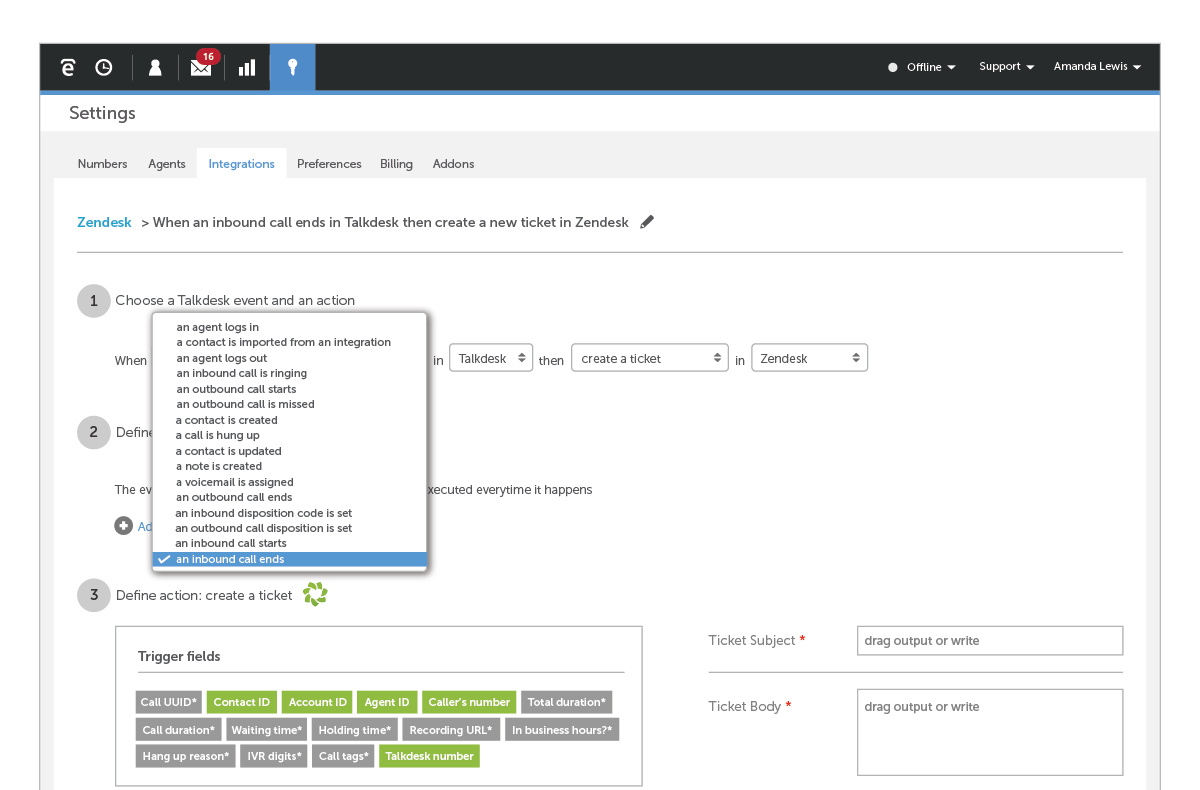Switch to the Agents tab

coord(167,164)
